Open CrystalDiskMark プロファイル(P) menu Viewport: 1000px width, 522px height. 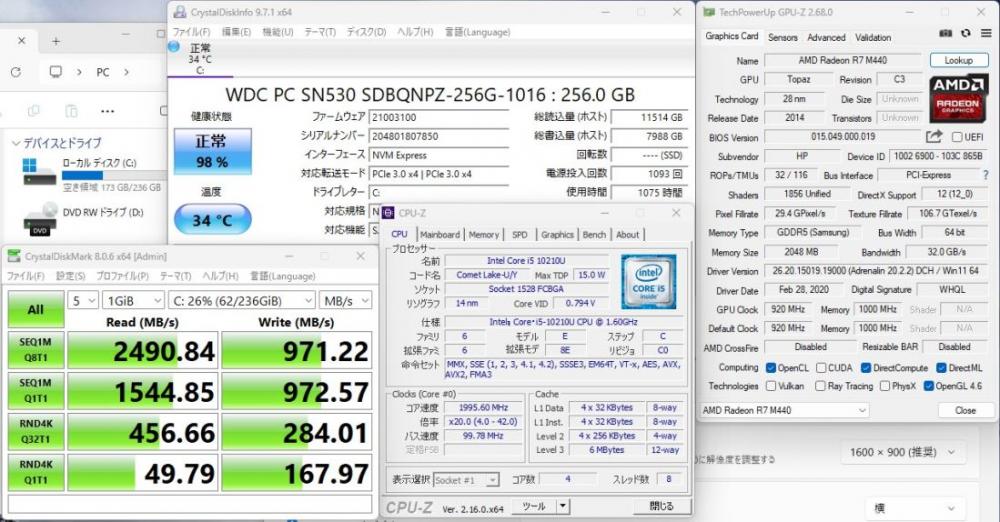122,276
